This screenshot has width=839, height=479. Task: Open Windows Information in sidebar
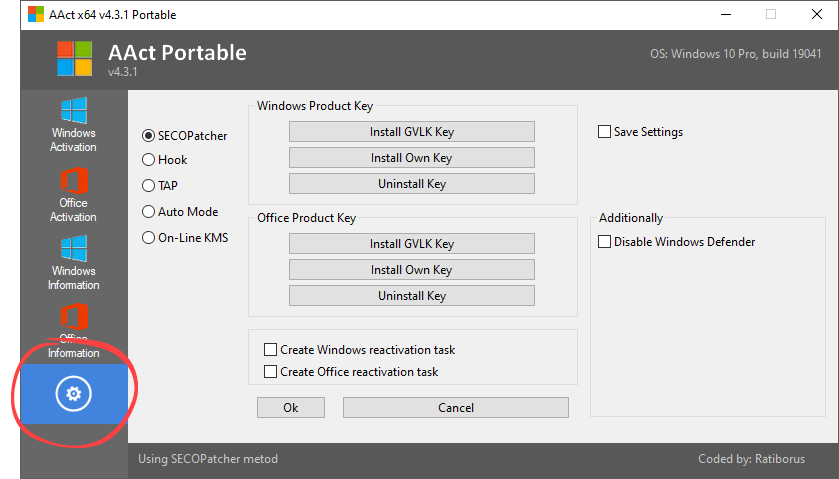[74, 263]
